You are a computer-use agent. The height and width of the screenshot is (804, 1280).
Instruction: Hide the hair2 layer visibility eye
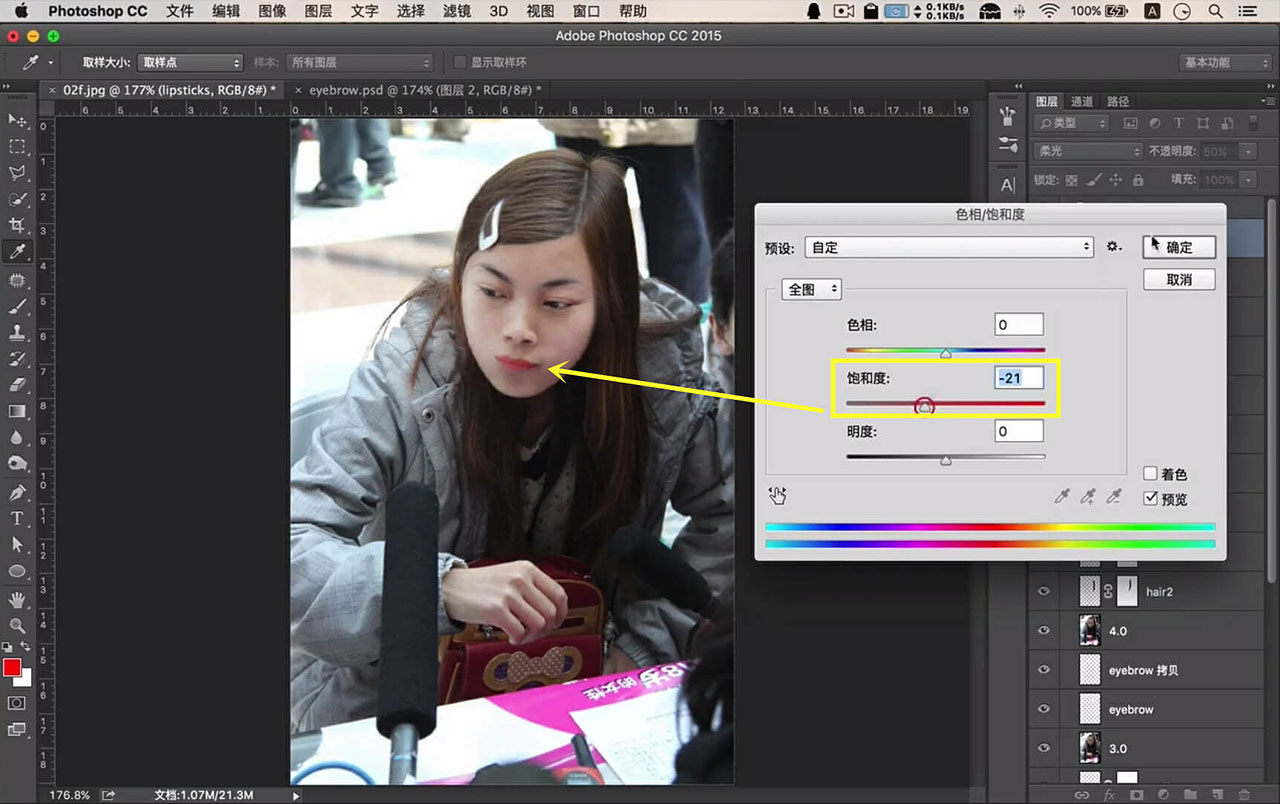click(1044, 591)
